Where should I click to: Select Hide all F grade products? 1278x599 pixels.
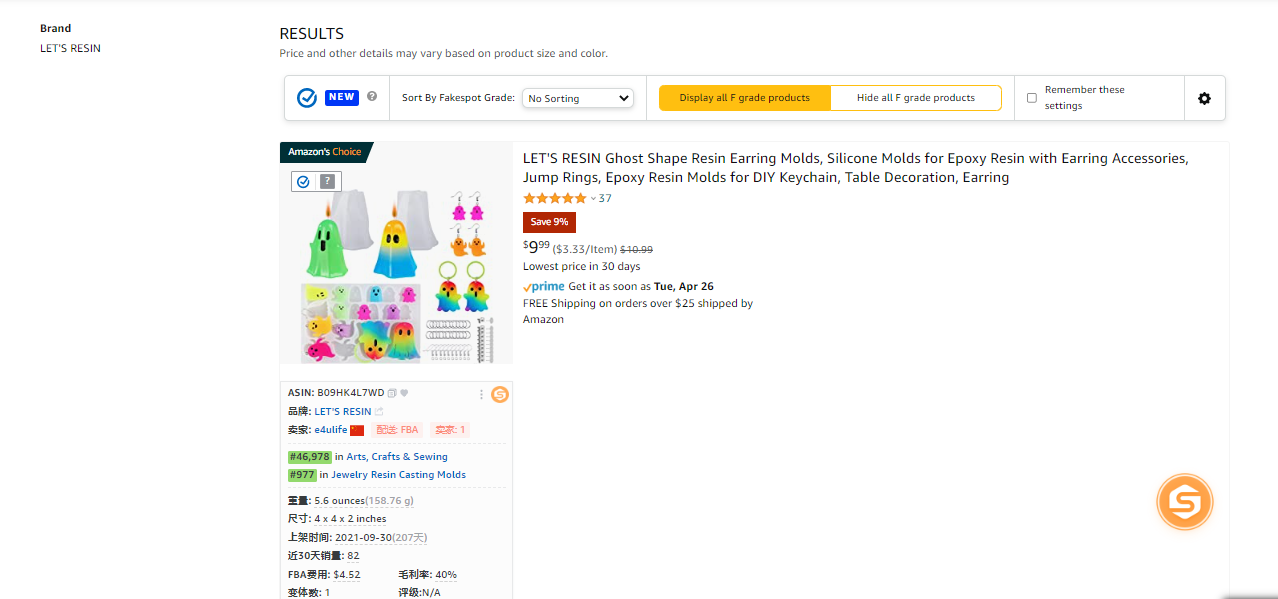[x=915, y=98]
